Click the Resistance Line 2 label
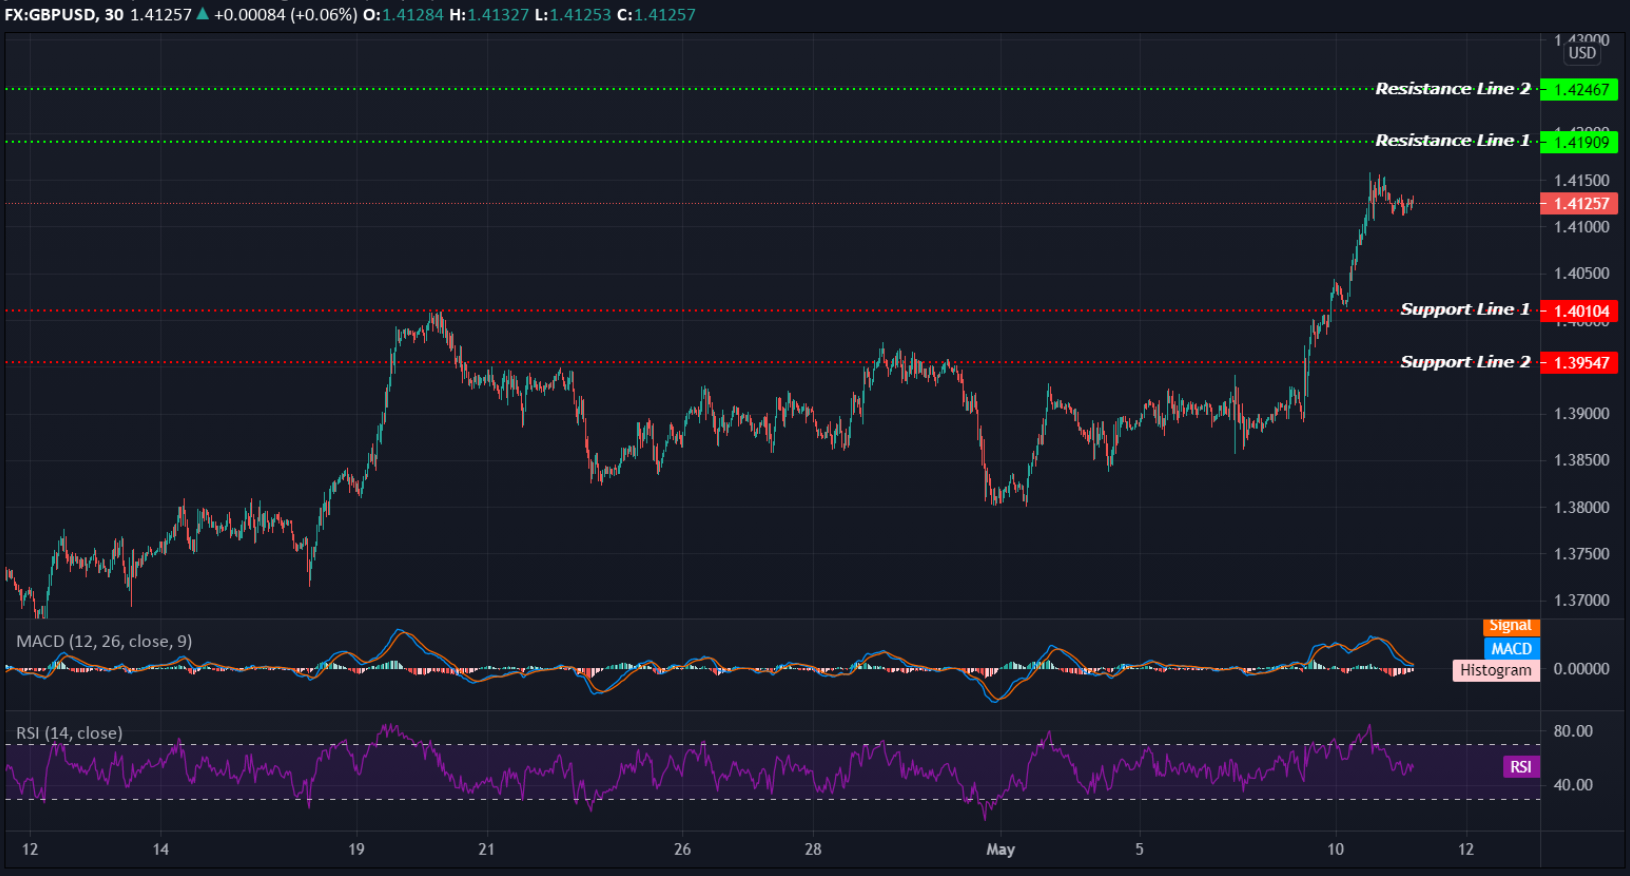 pos(1452,89)
